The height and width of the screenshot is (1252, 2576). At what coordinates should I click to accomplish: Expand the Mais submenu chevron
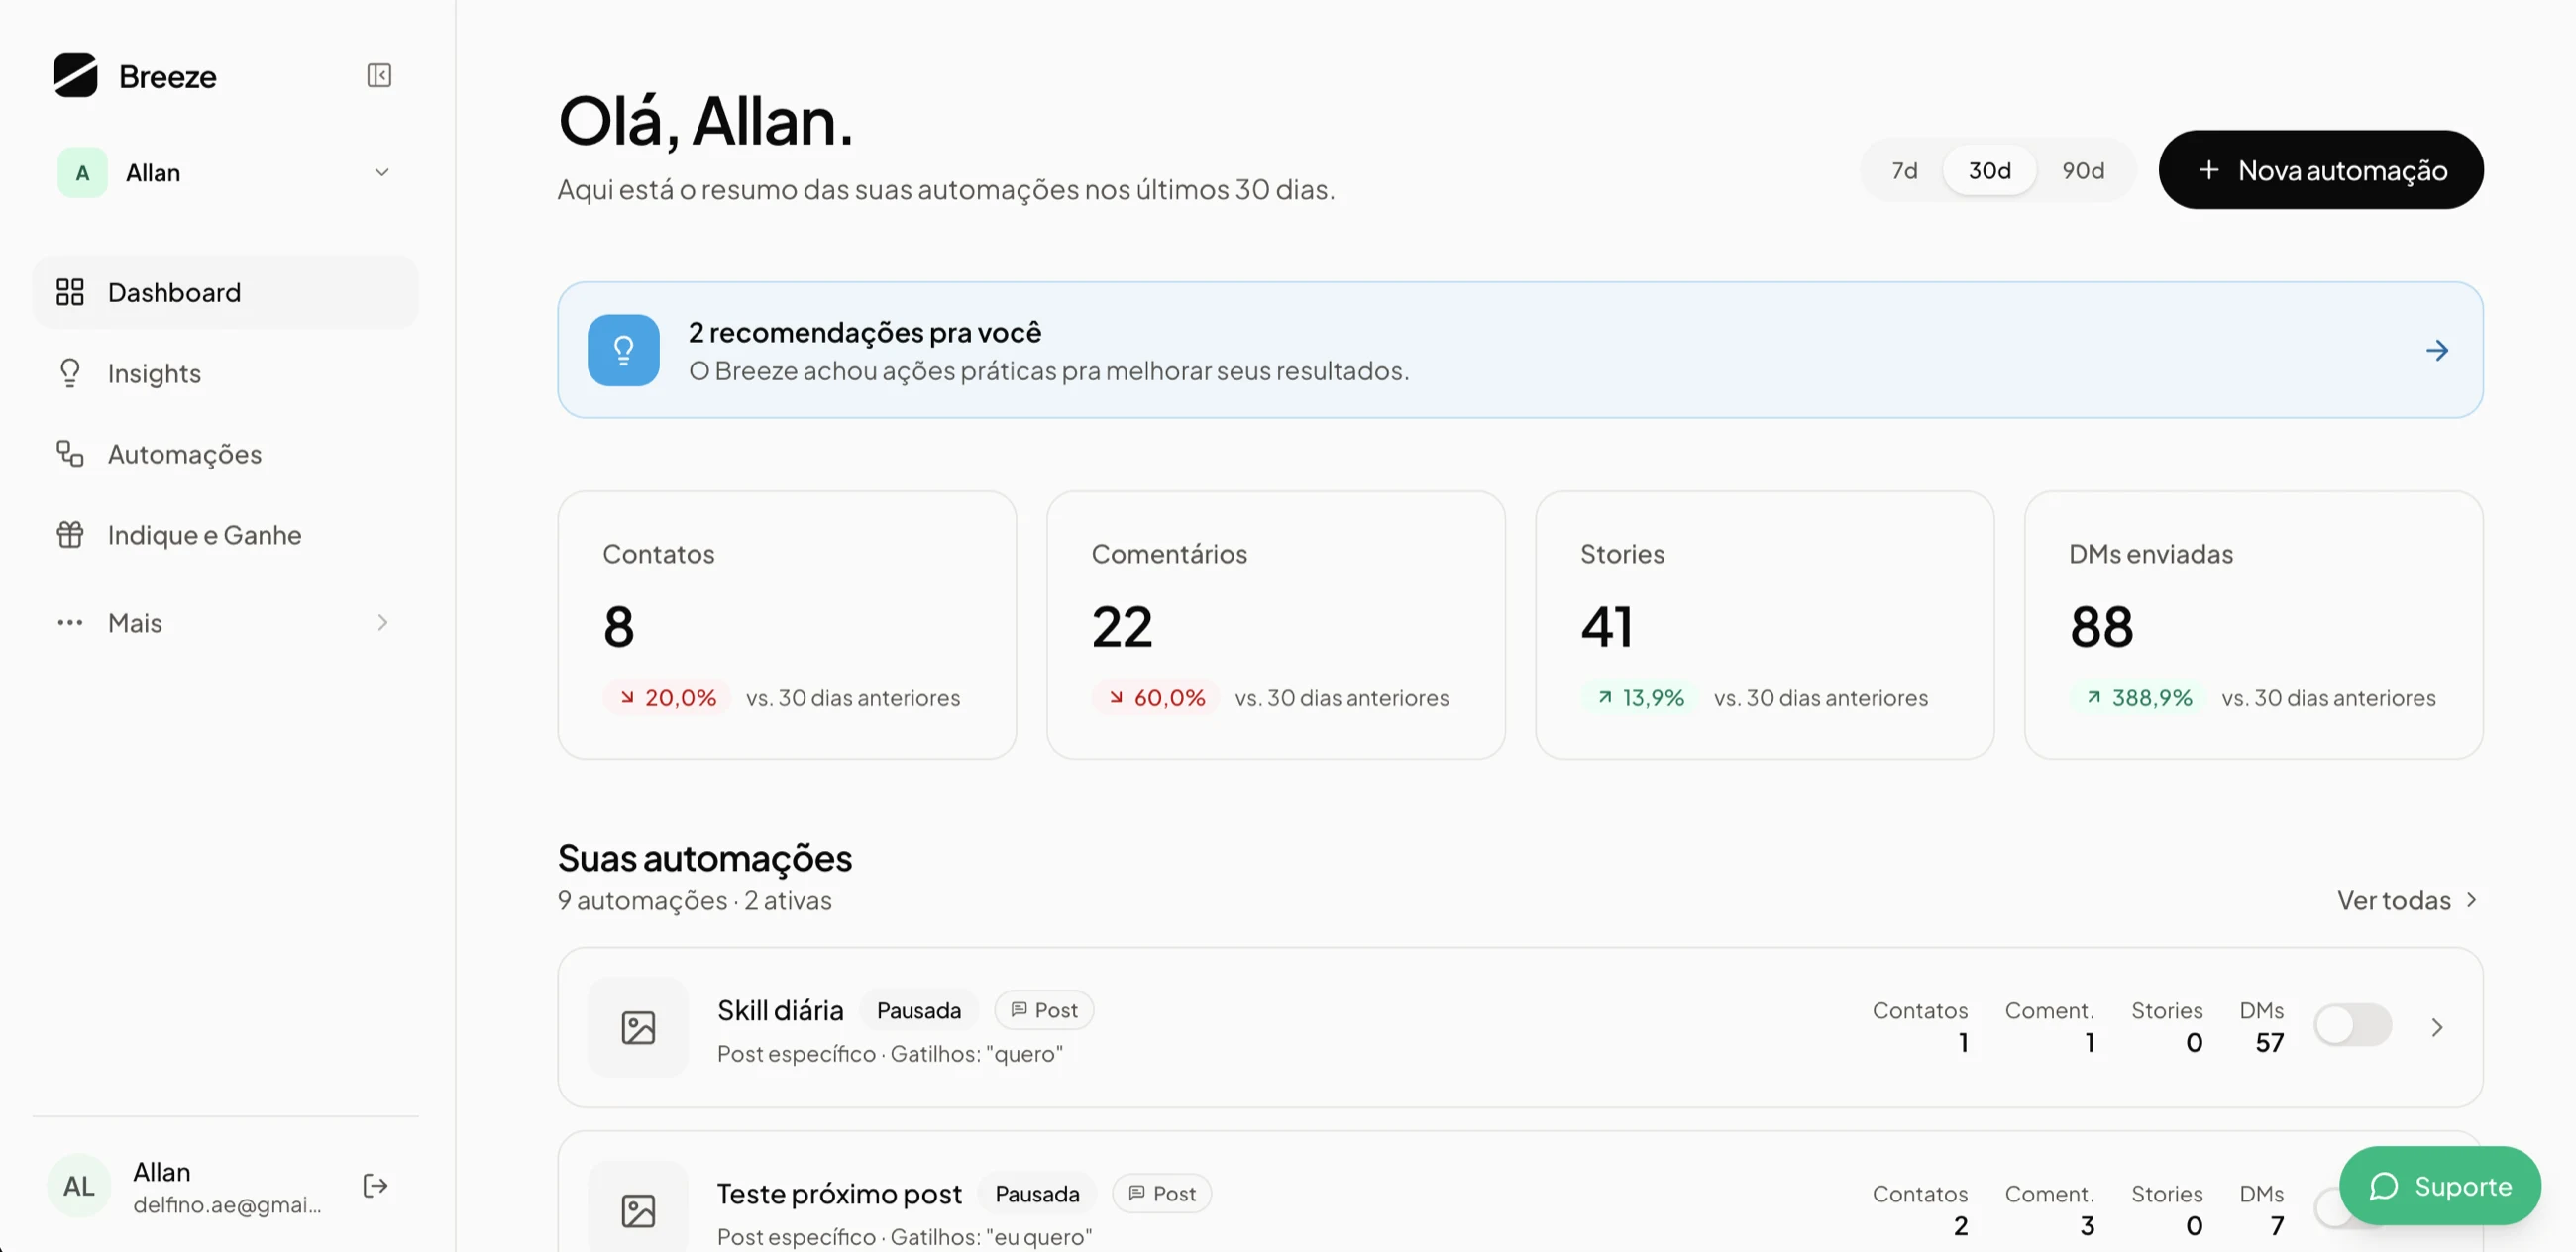[382, 623]
